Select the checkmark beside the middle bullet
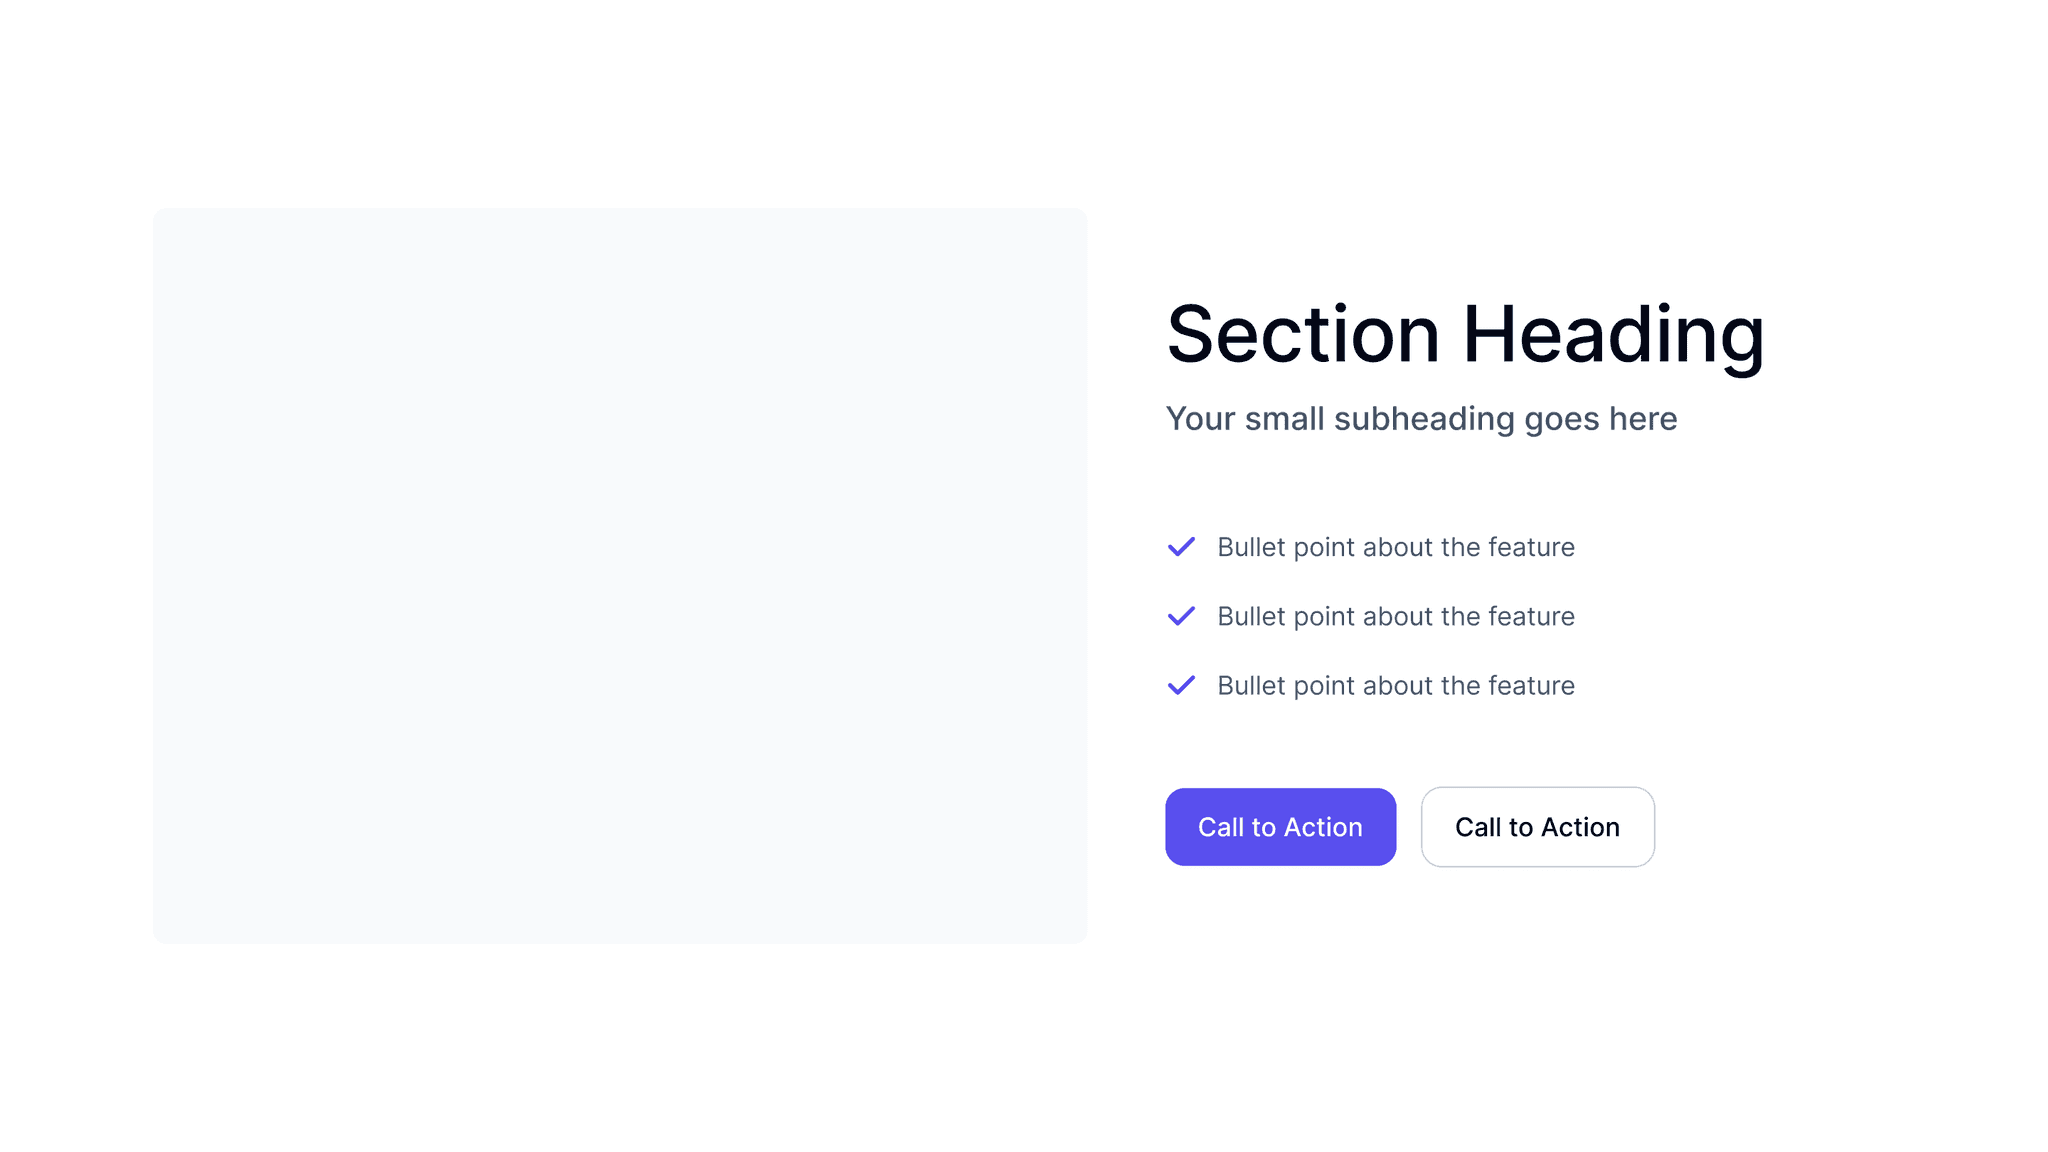Image resolution: width=2048 pixels, height=1152 pixels. tap(1181, 616)
